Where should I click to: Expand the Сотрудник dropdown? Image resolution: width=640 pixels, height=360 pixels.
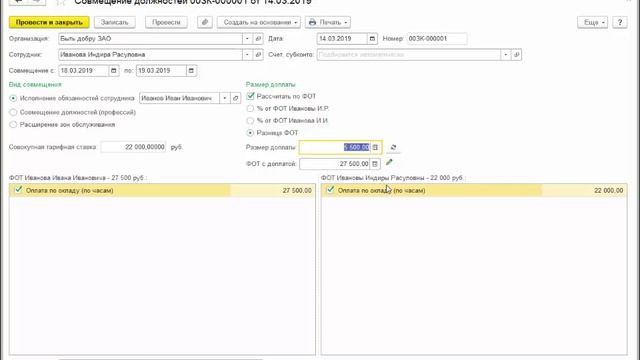point(247,55)
